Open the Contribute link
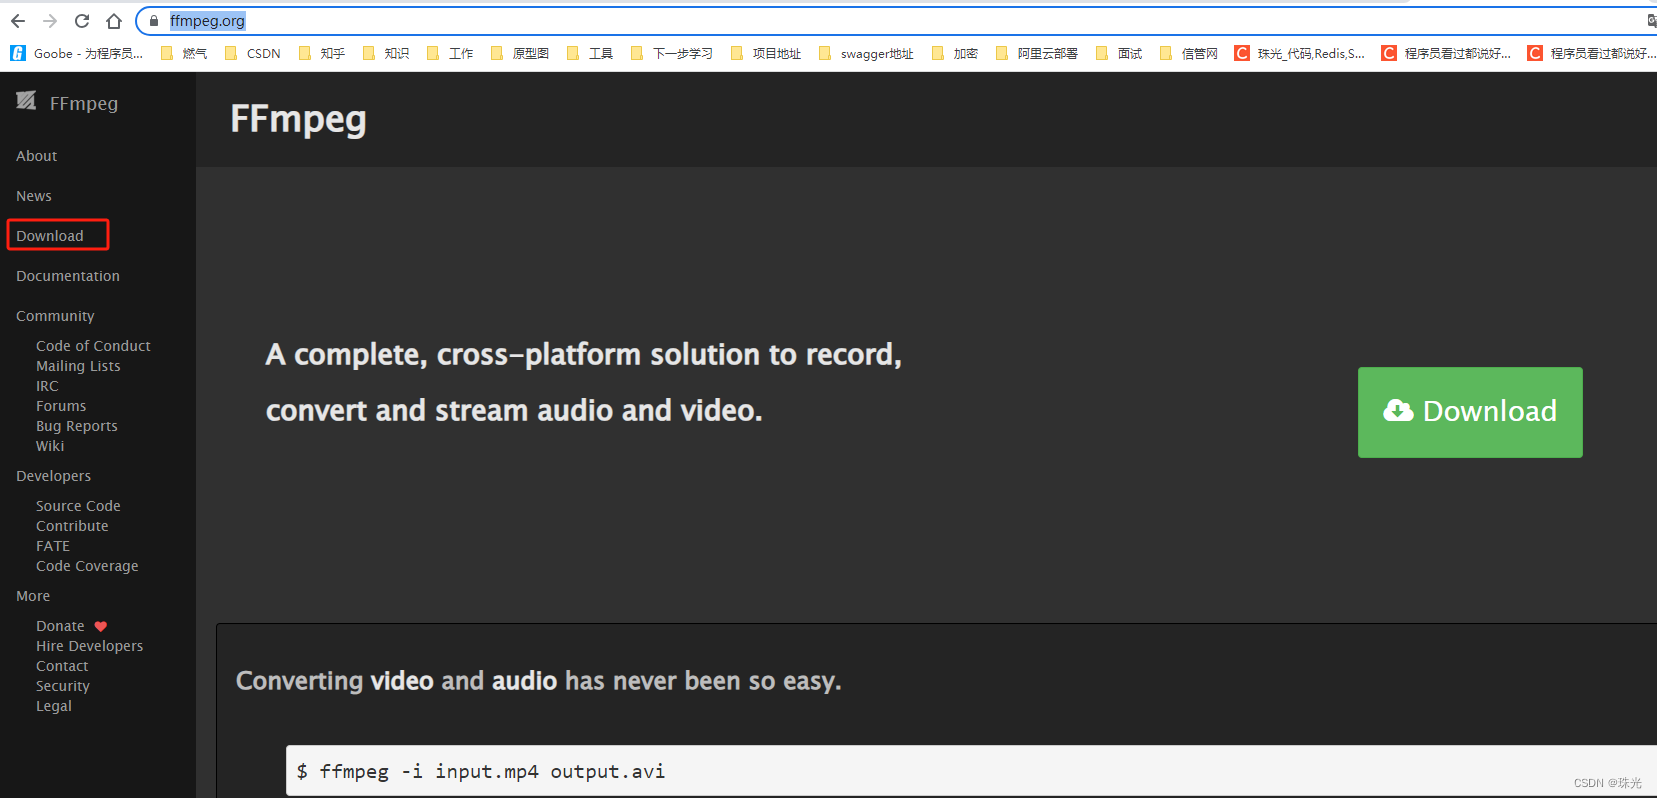 [72, 526]
